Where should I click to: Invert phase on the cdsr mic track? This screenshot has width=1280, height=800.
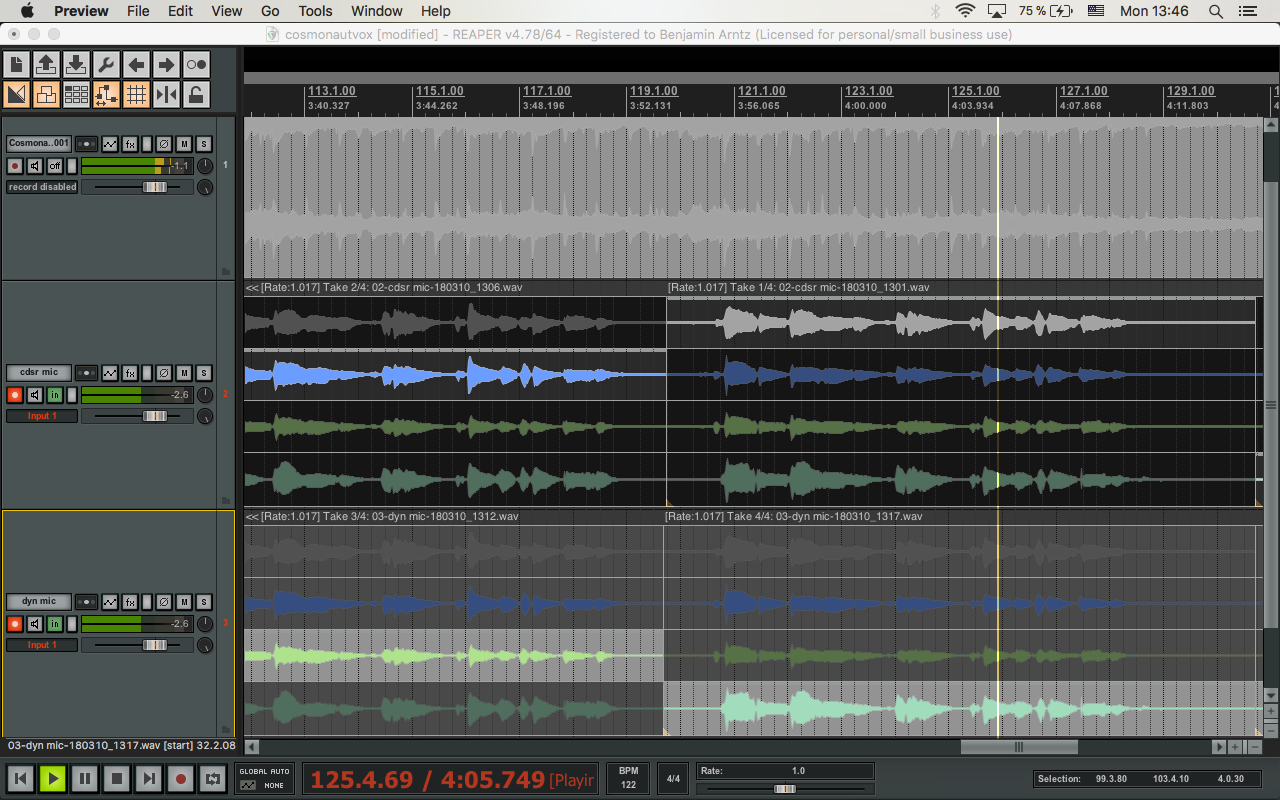point(165,373)
